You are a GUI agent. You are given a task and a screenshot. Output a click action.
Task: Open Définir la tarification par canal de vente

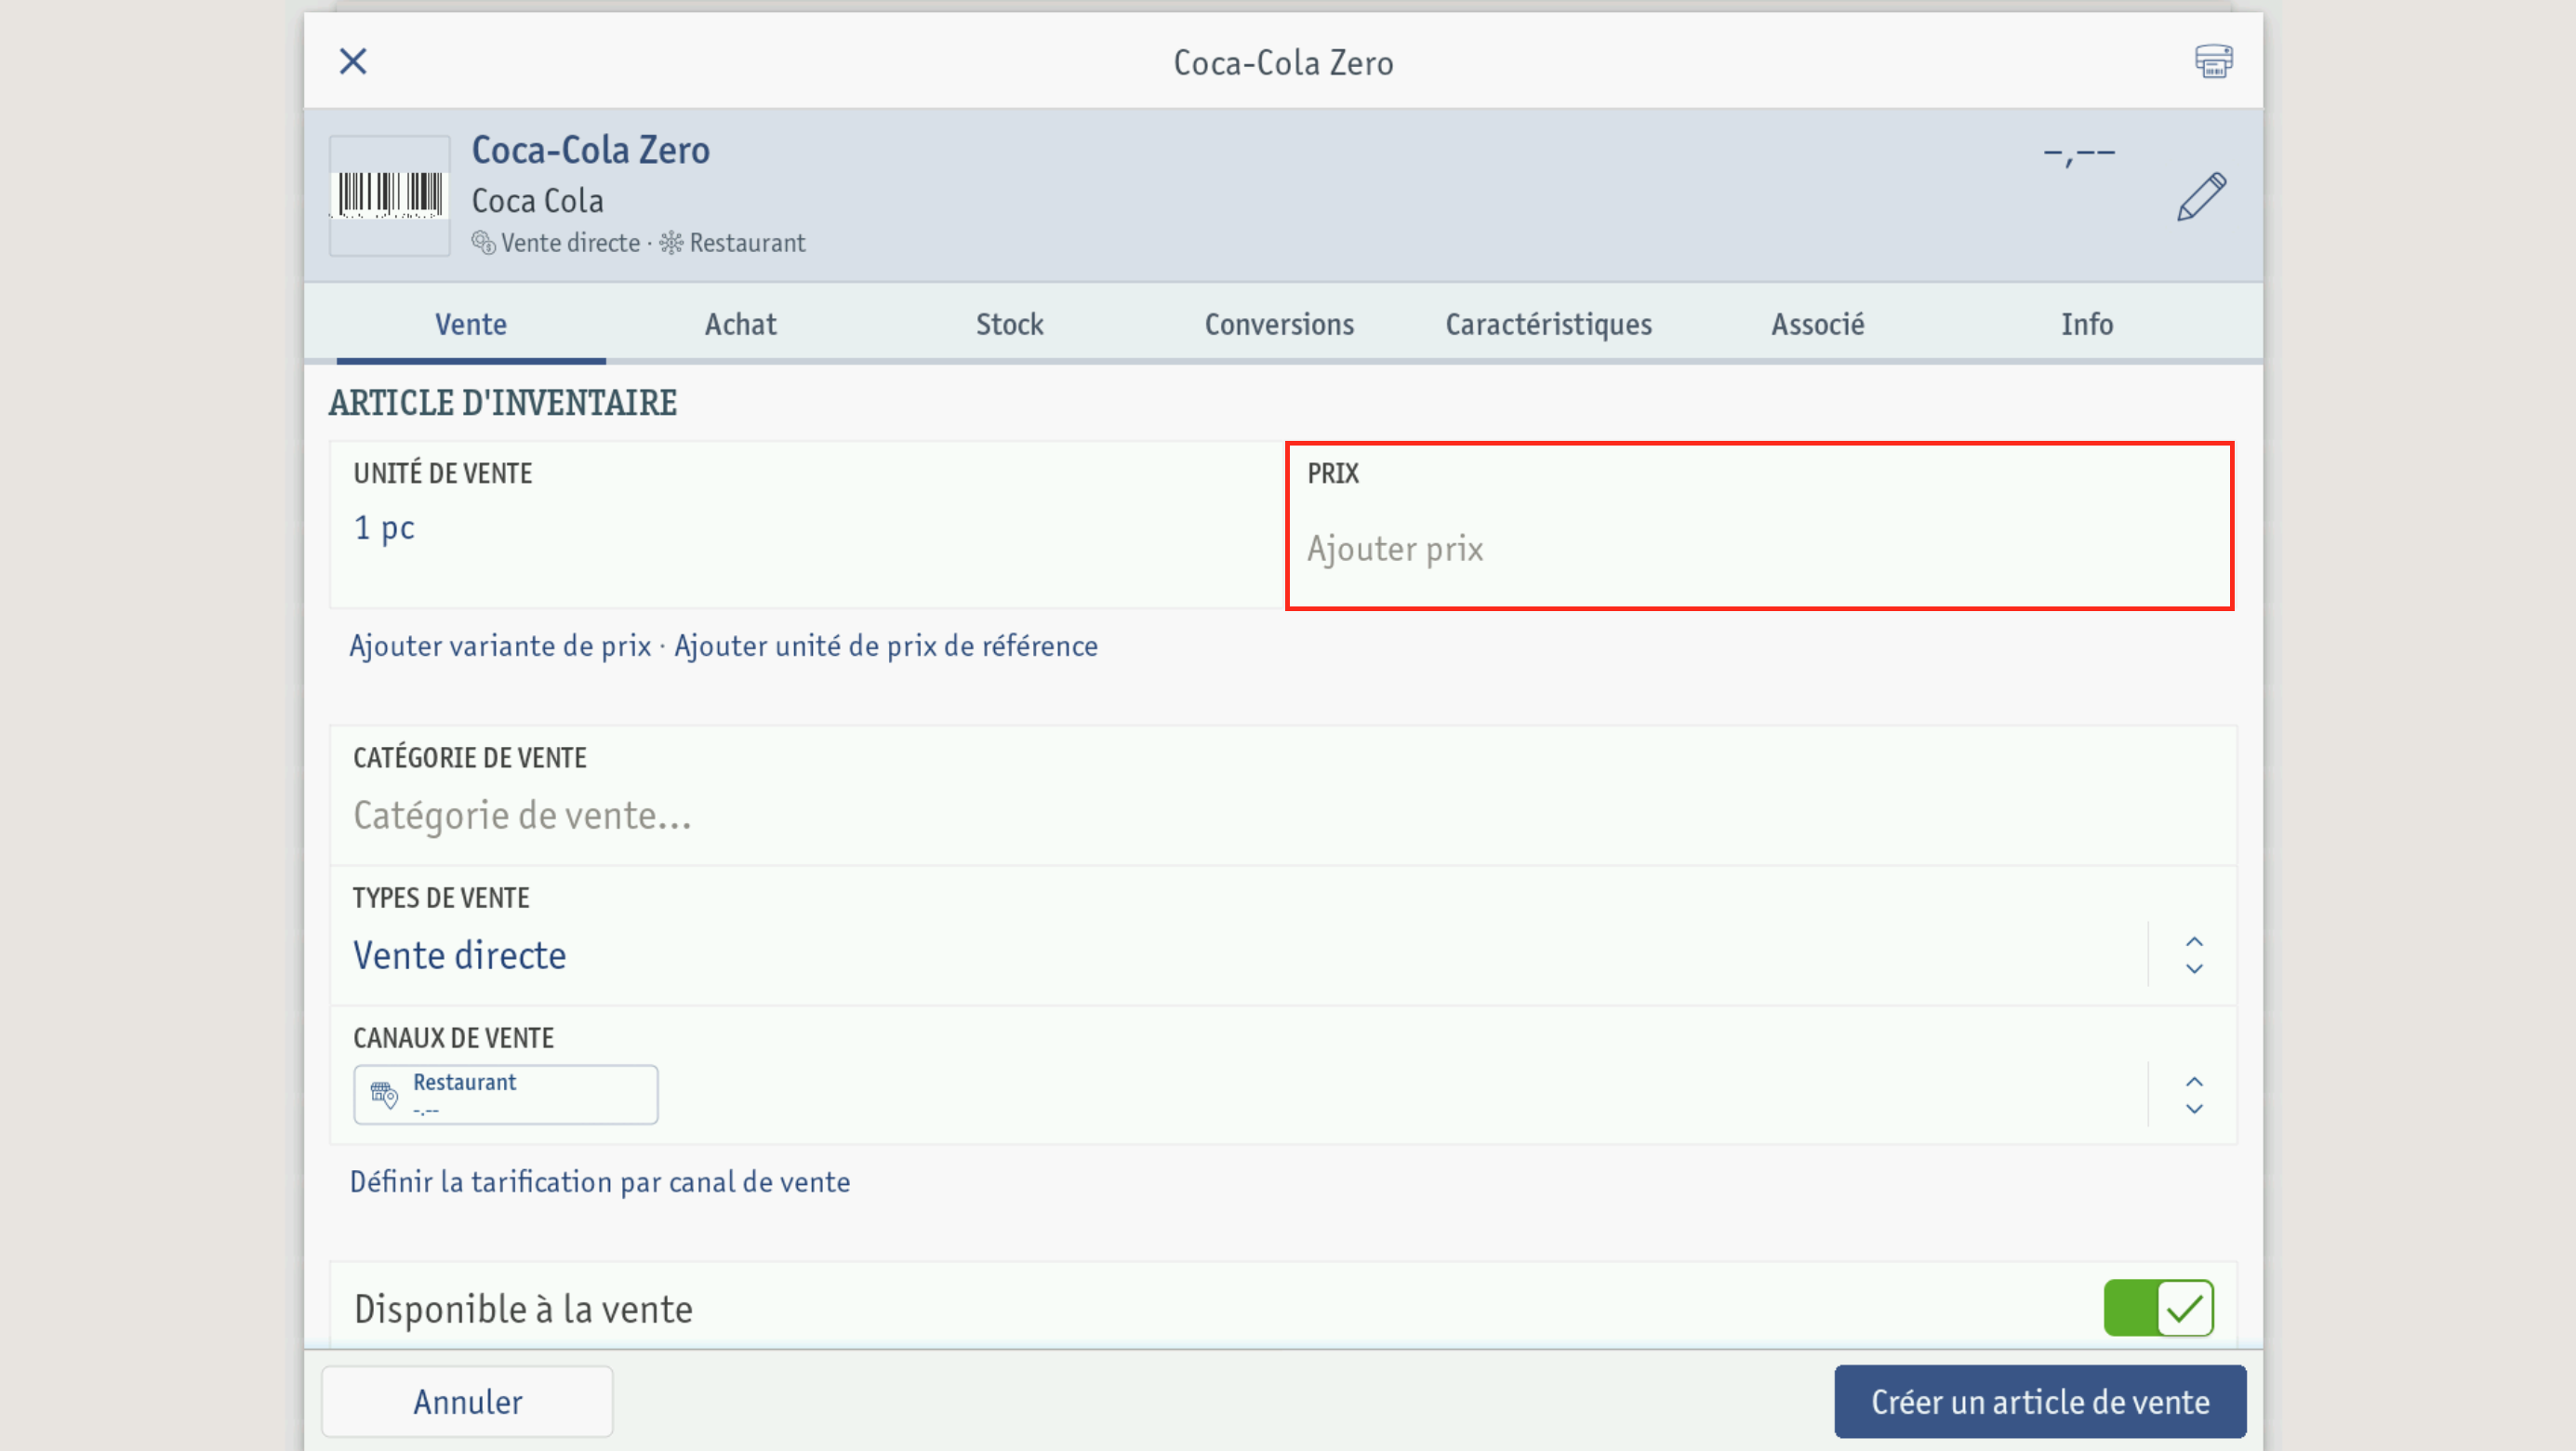pyautogui.click(x=600, y=1182)
